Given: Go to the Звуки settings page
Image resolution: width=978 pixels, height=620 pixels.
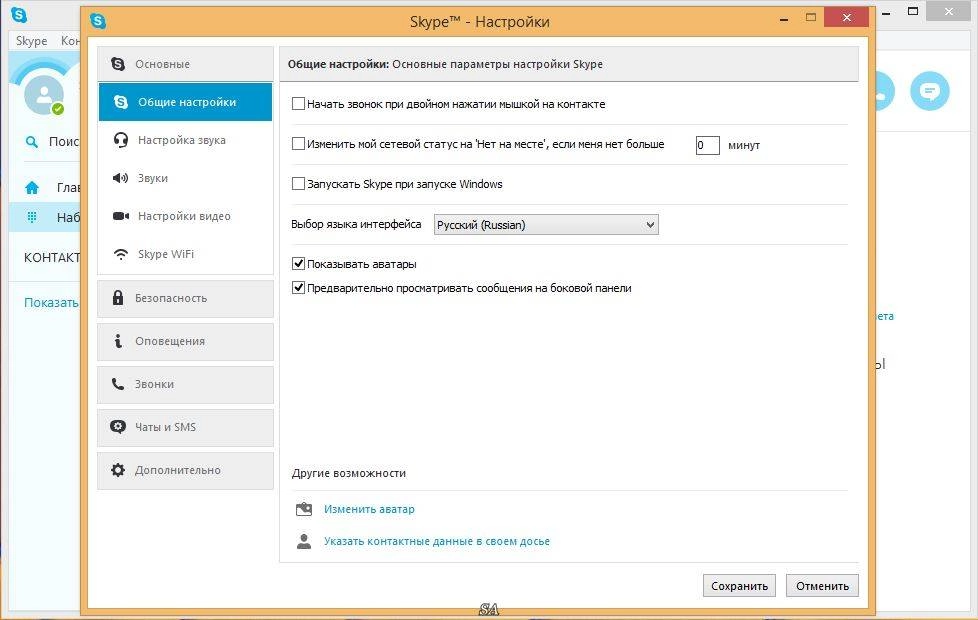Looking at the screenshot, I should pos(185,178).
